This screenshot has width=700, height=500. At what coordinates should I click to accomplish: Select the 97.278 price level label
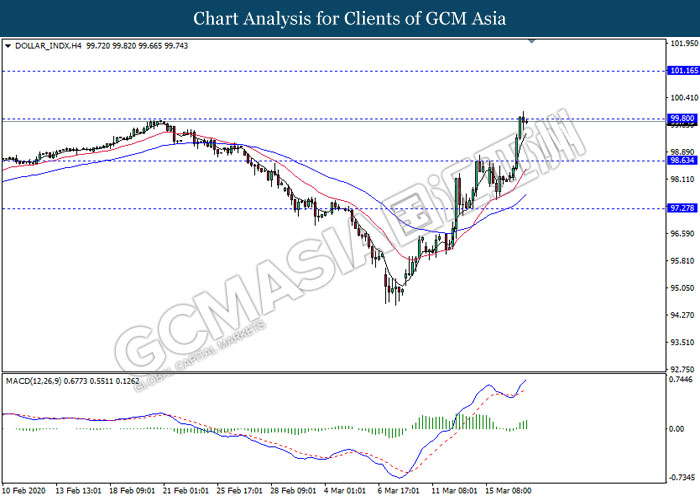[683, 209]
